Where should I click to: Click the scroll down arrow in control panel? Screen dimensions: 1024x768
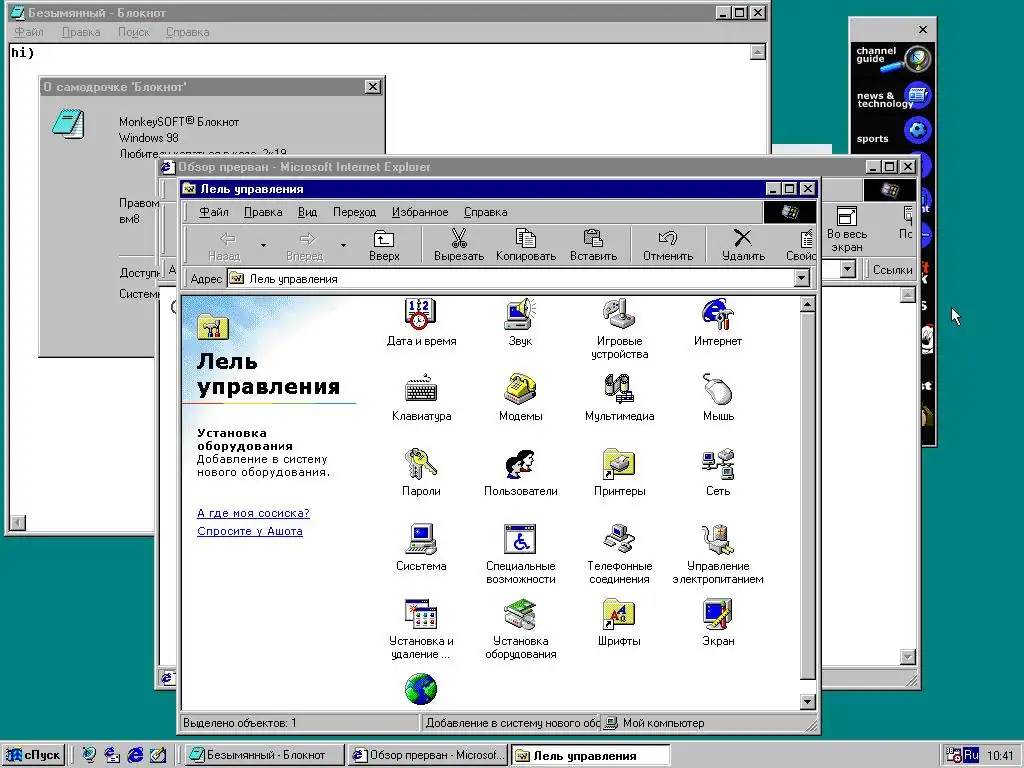[x=808, y=702]
